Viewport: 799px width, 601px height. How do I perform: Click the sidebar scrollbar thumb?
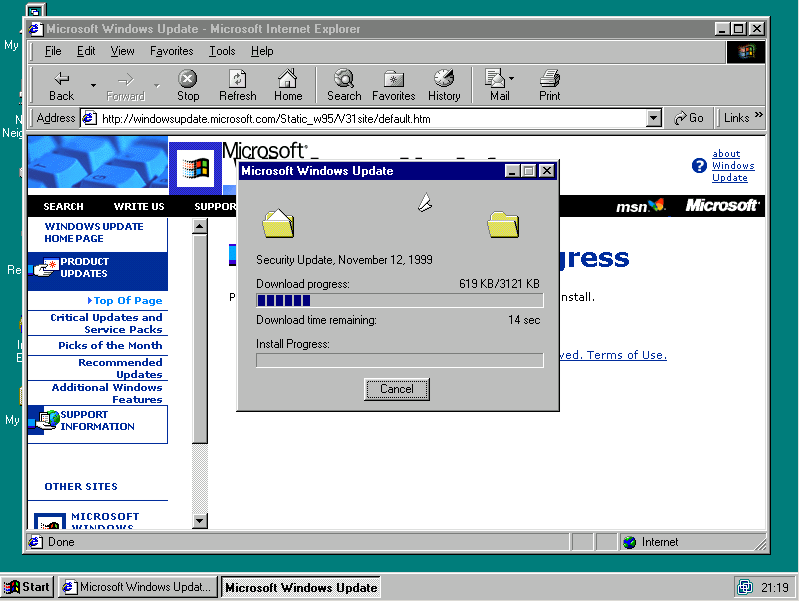[200, 339]
